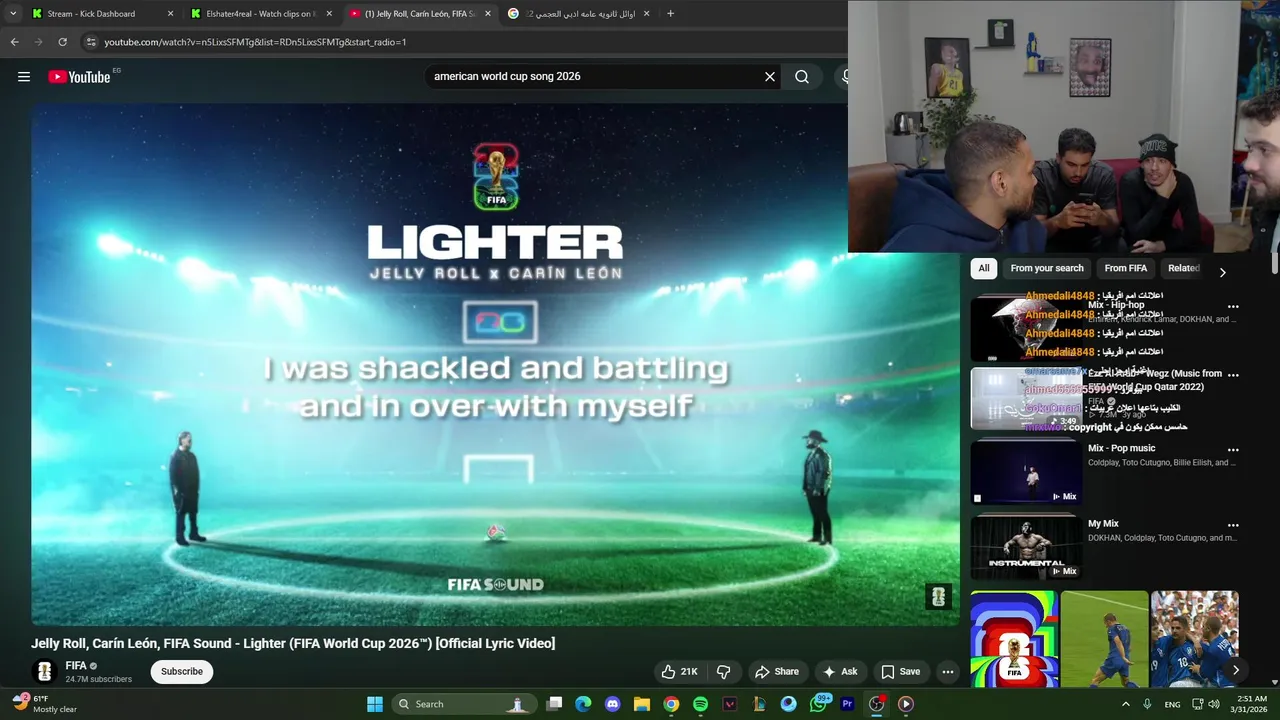
Task: Open the Ask AI button
Action: click(x=840, y=672)
